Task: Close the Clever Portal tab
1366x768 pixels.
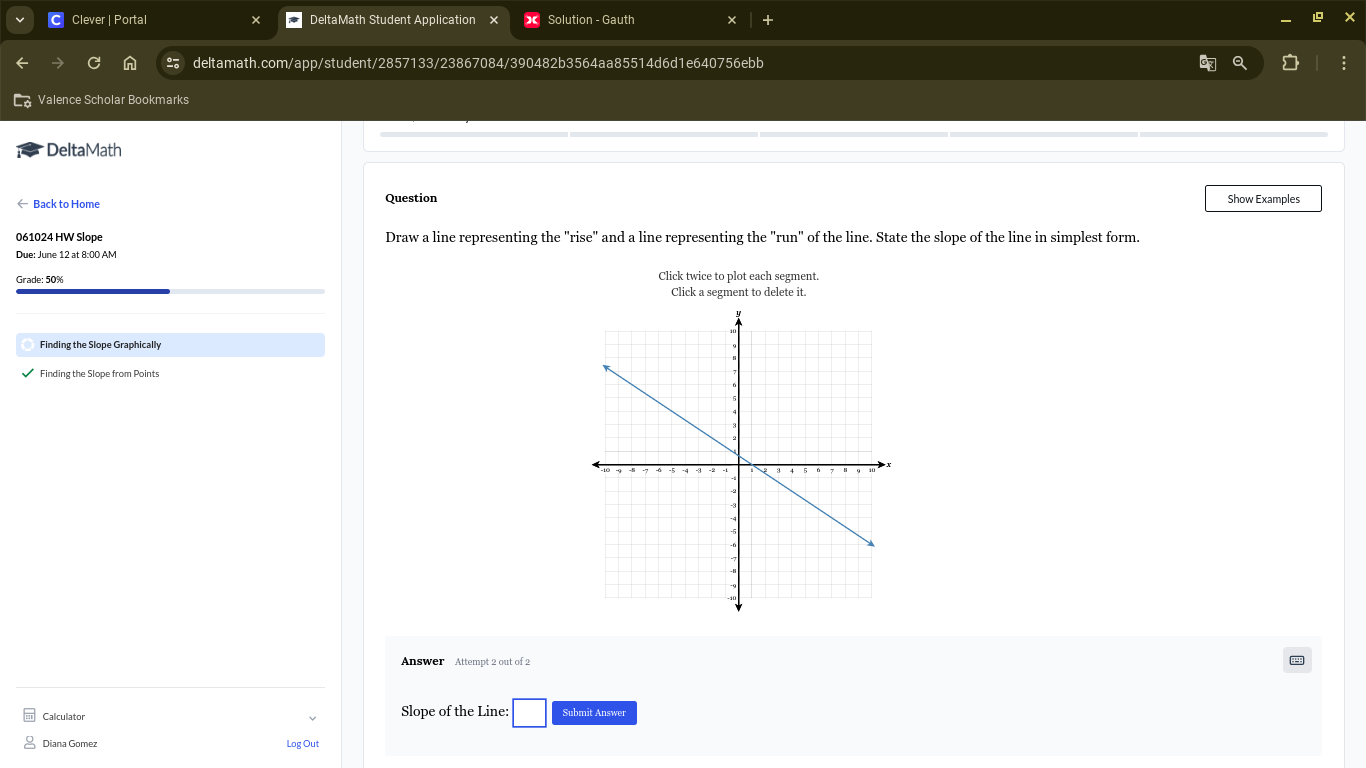Action: [256, 20]
